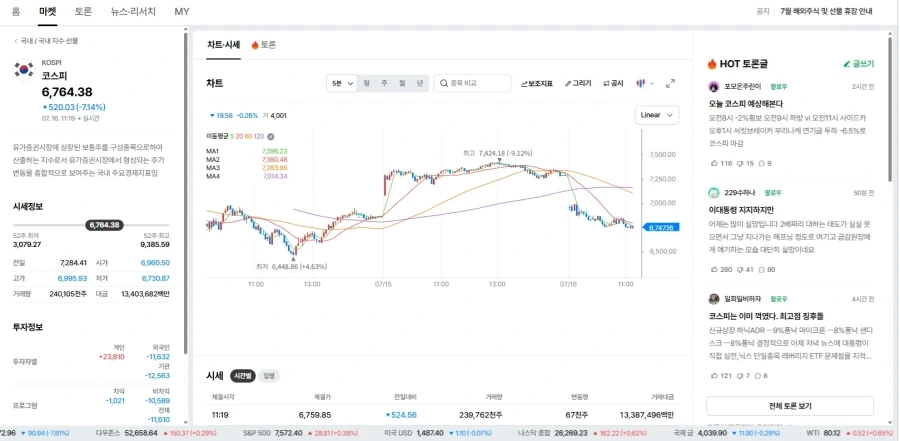This screenshot has width=900, height=441.
Task: Open the 홈 tab
Action: (16, 11)
